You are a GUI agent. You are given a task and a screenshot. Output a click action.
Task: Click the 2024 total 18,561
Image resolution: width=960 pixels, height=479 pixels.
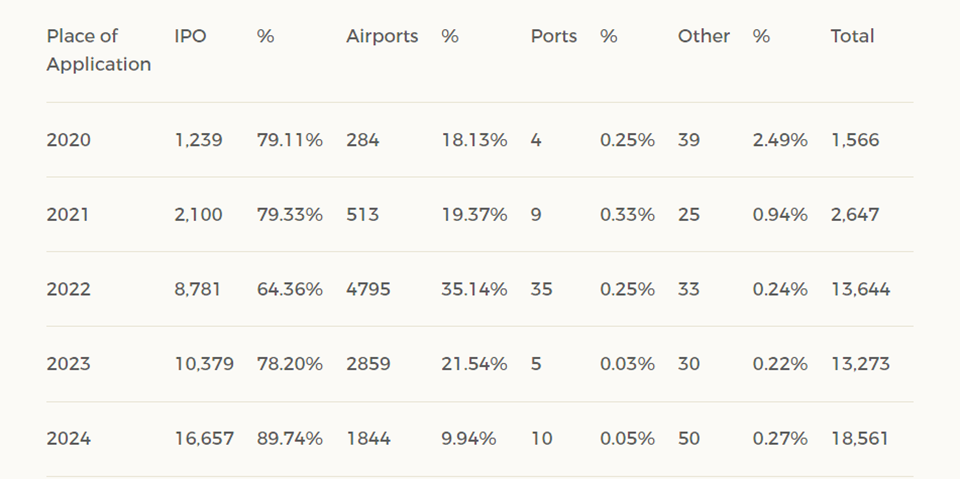click(x=859, y=439)
